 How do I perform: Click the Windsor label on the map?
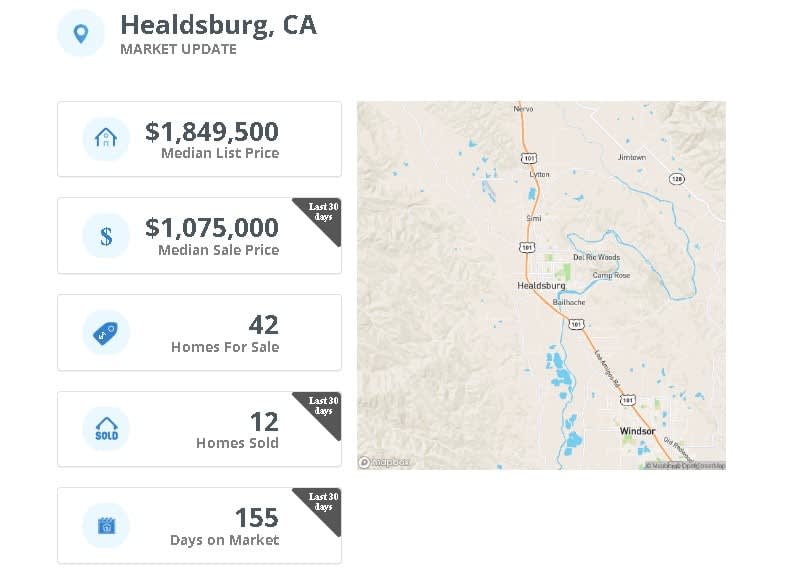(637, 431)
